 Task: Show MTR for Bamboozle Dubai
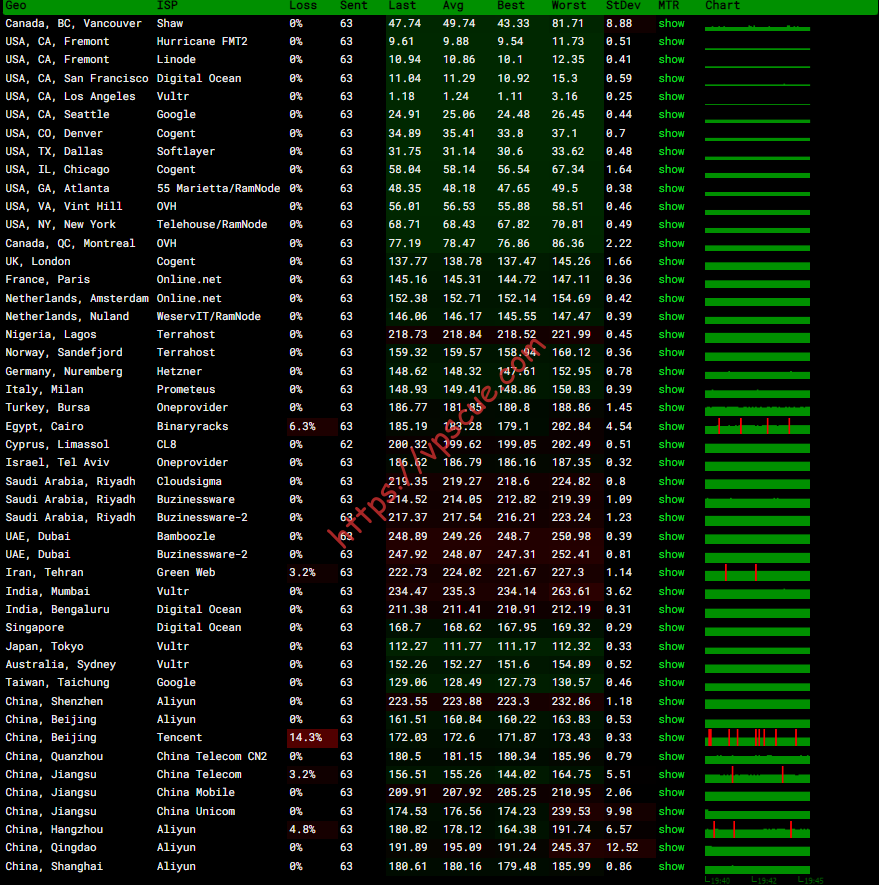(x=671, y=537)
